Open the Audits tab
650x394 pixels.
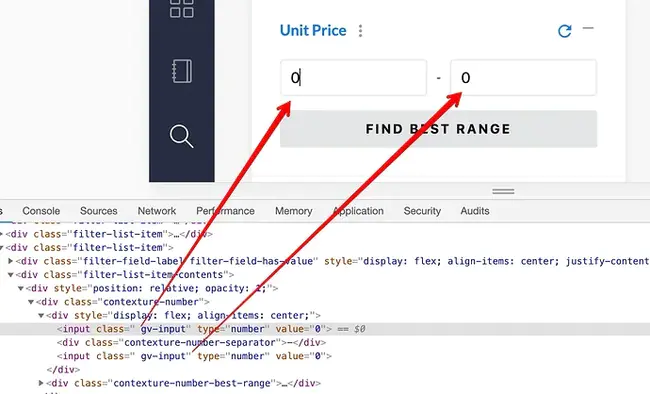click(x=475, y=211)
